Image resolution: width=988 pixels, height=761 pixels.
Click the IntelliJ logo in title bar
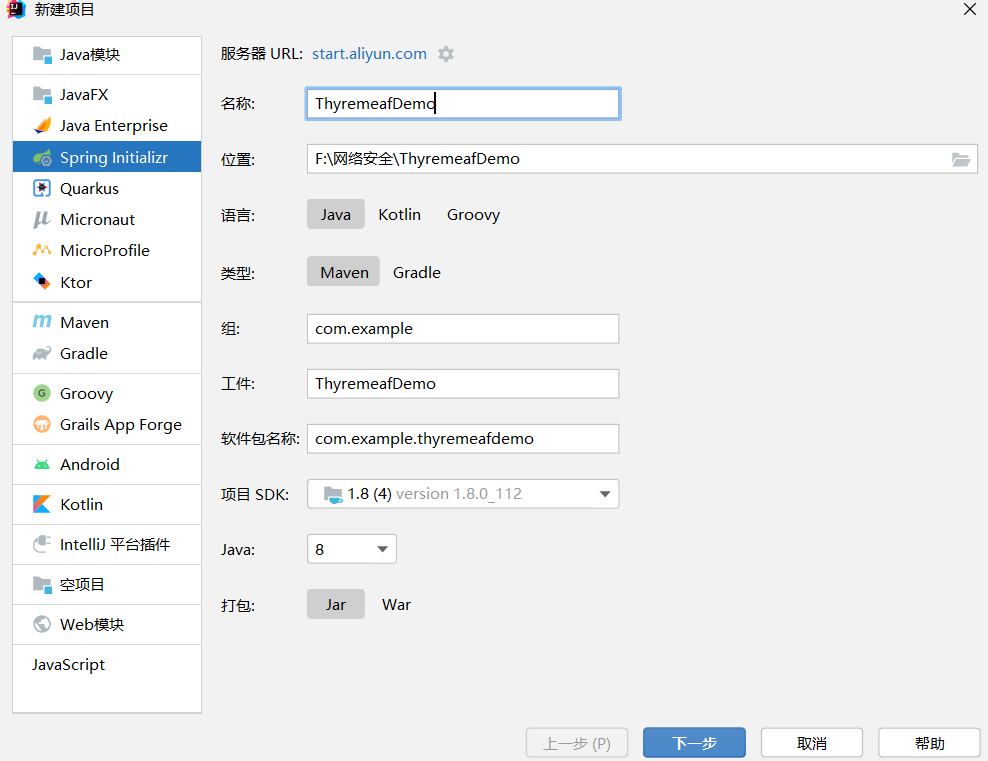15,9
